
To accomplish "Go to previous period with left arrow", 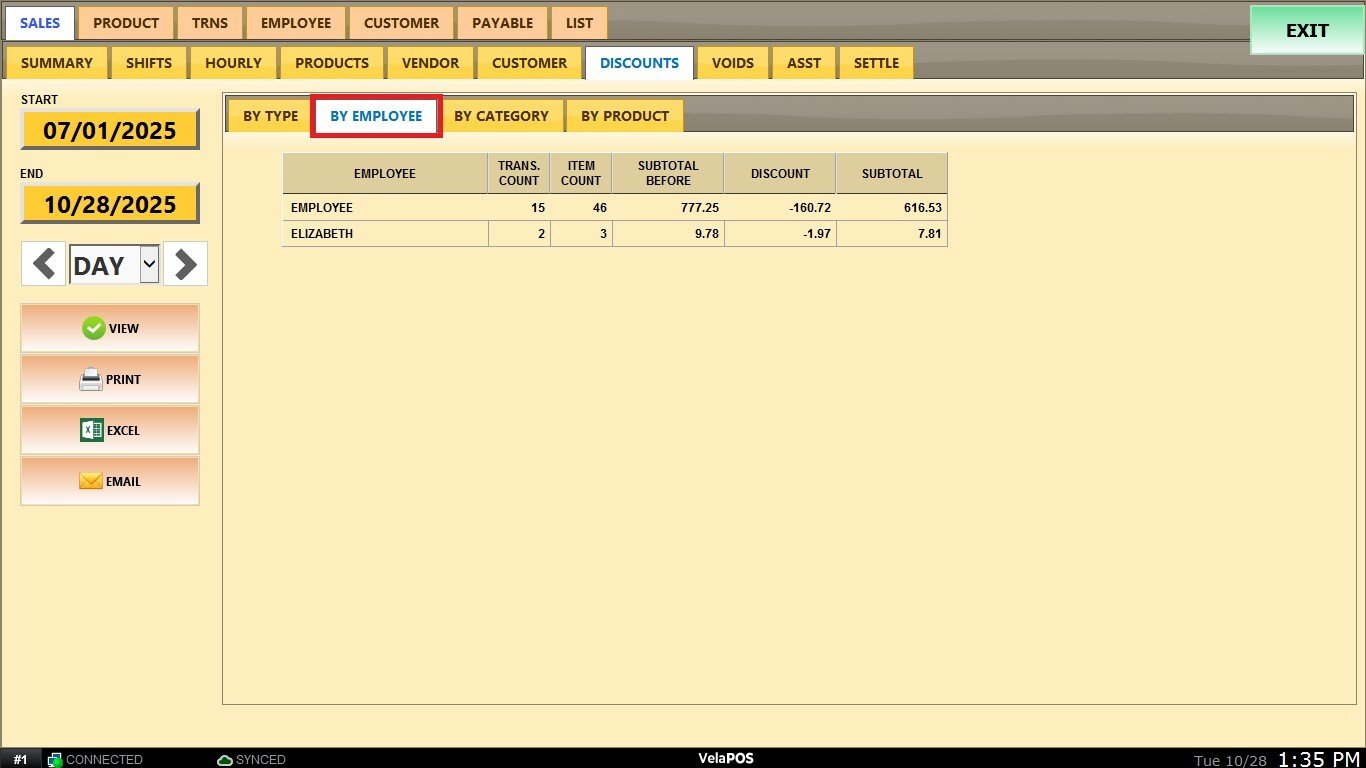I will tap(43, 265).
